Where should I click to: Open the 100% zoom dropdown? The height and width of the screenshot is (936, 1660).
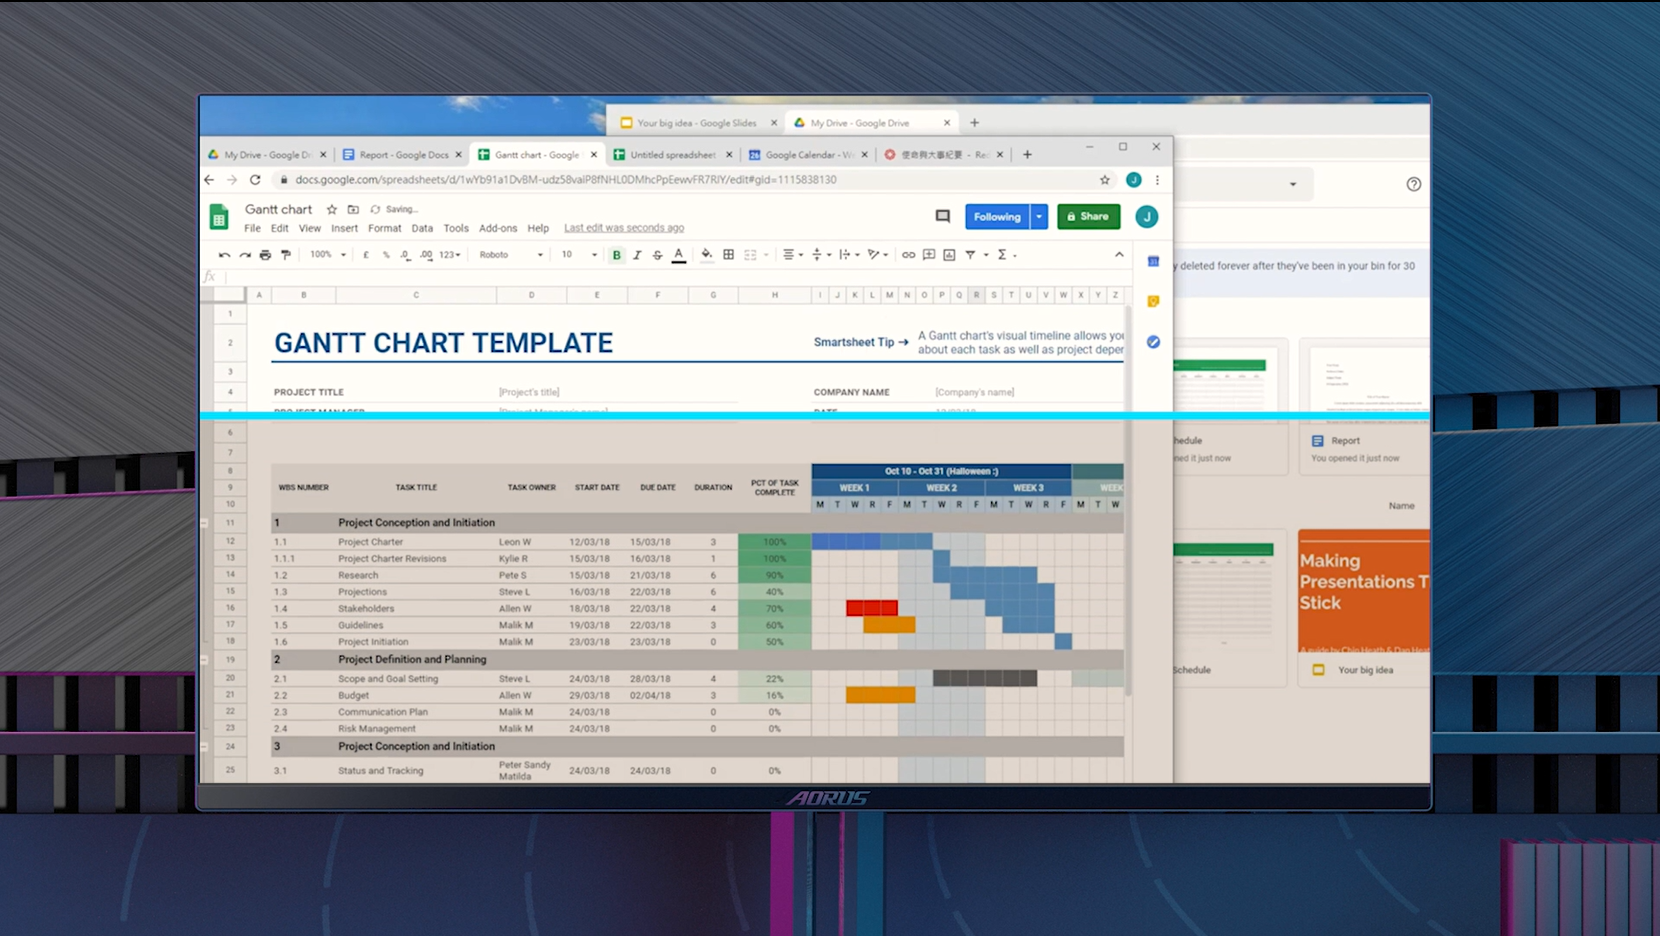pos(328,255)
